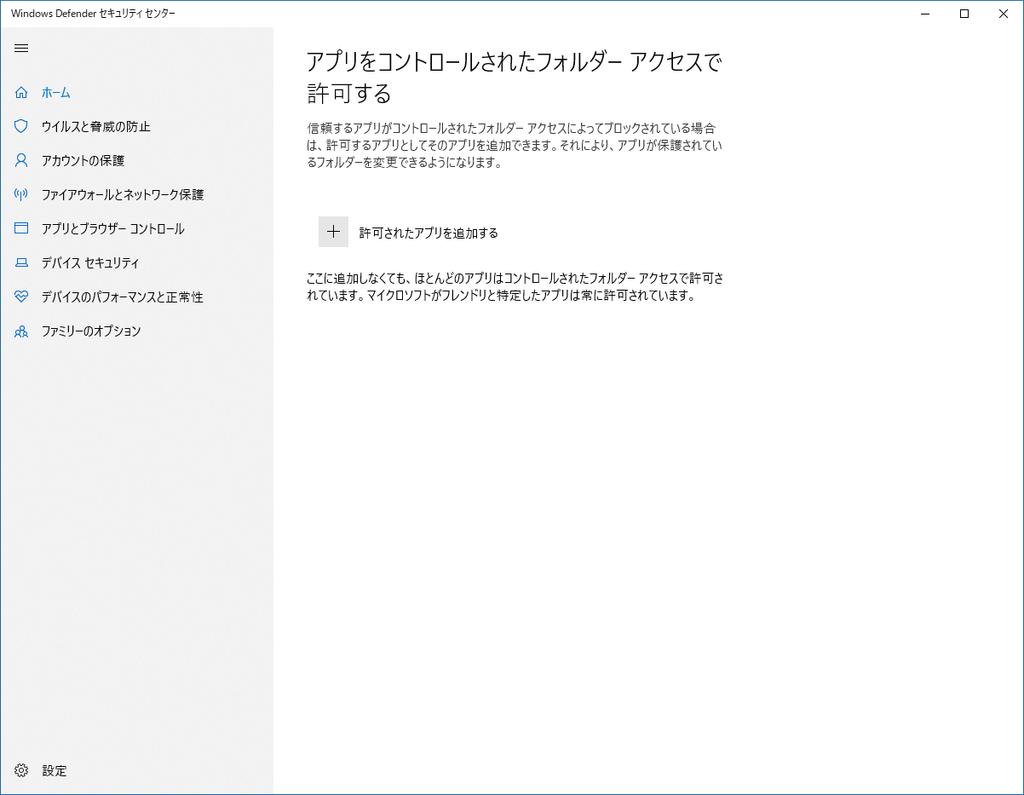Image resolution: width=1024 pixels, height=795 pixels.
Task: Open the hamburger navigation menu
Action: [x=21, y=48]
